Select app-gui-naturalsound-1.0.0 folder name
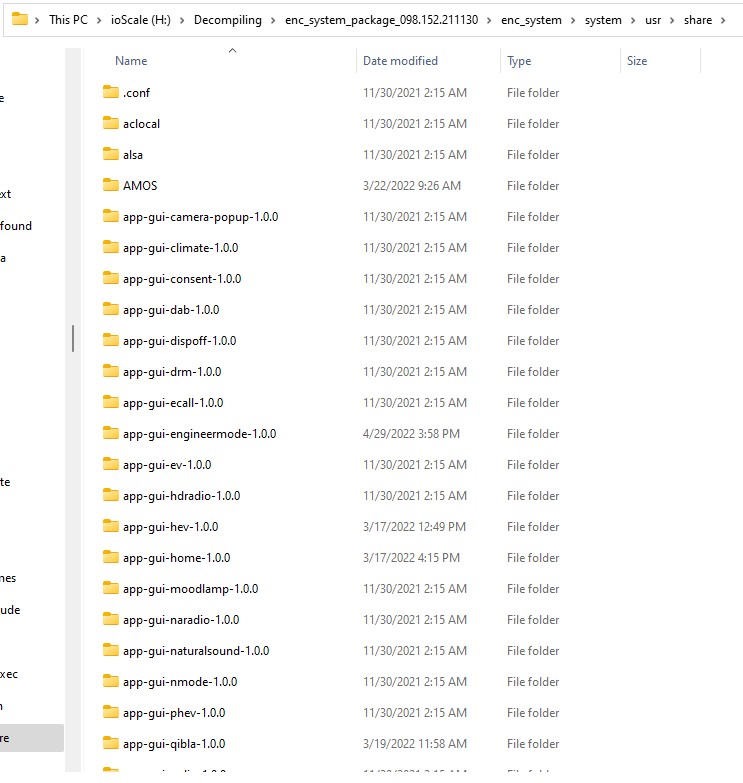Screen dimensions: 743x783 (x=196, y=651)
